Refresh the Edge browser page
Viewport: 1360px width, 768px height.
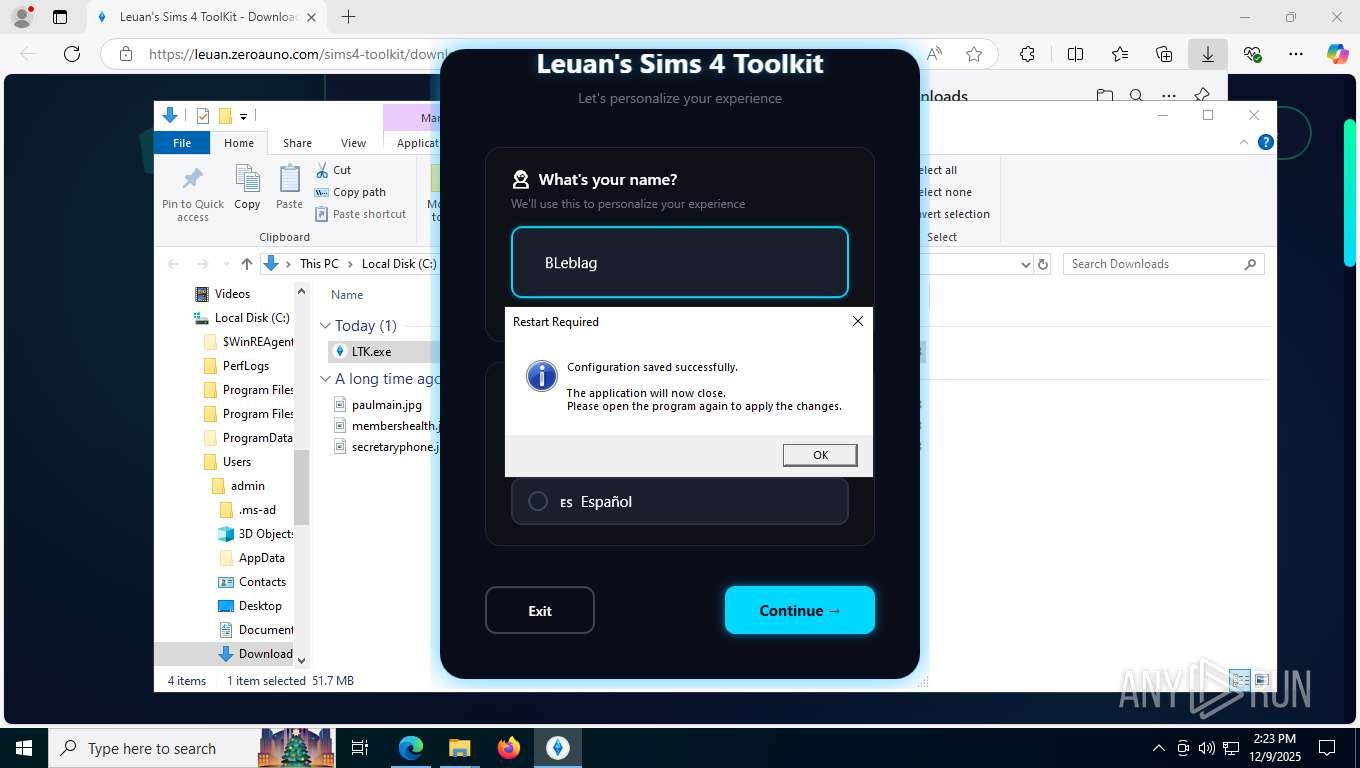tap(71, 54)
